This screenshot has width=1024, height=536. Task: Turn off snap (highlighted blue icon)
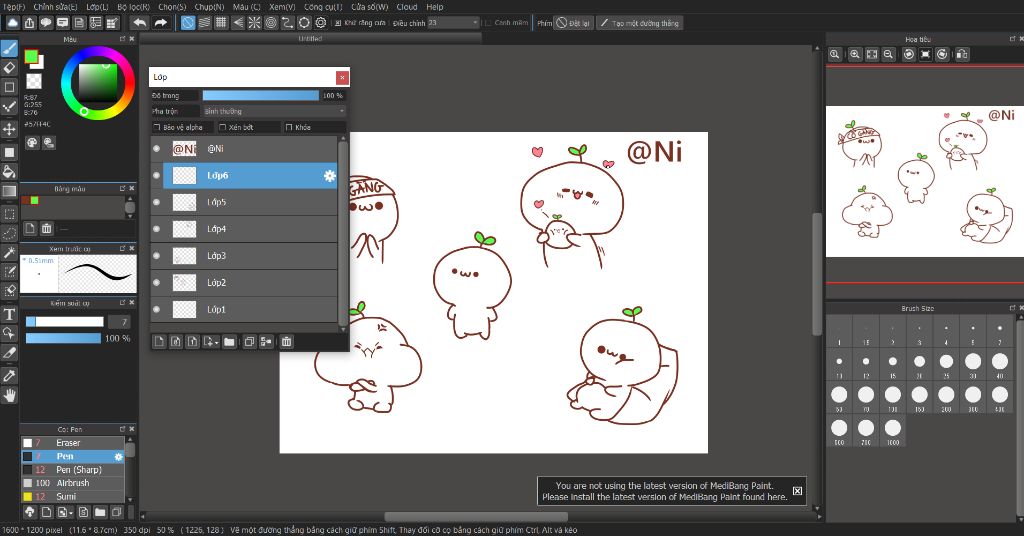pyautogui.click(x=188, y=23)
